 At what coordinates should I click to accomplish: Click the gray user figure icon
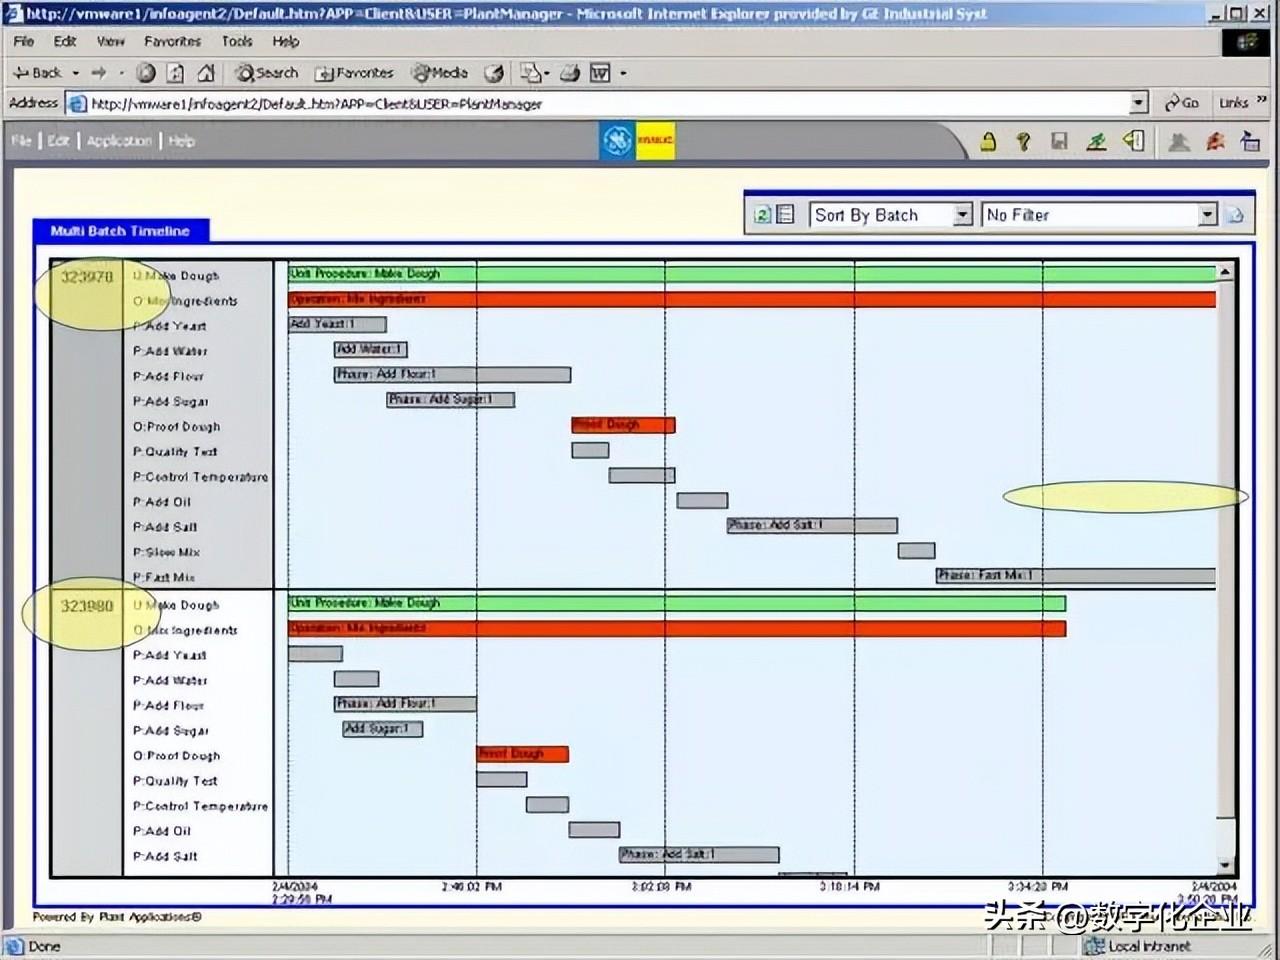pos(1179,141)
